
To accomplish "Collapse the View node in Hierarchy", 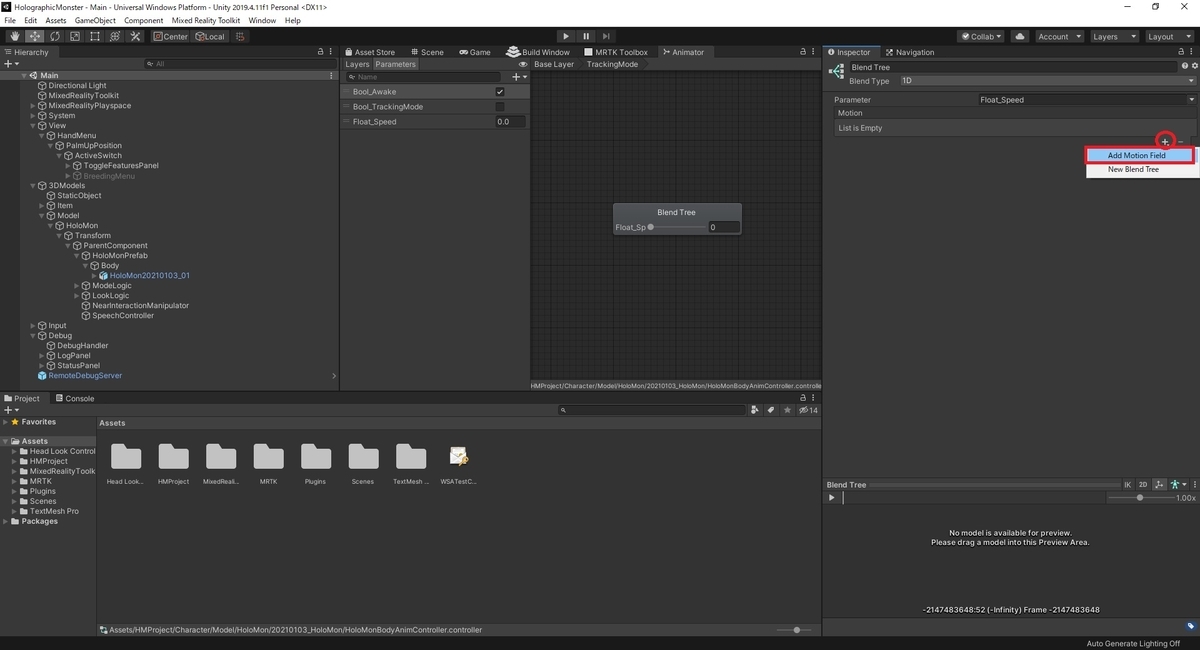I will pyautogui.click(x=33, y=126).
